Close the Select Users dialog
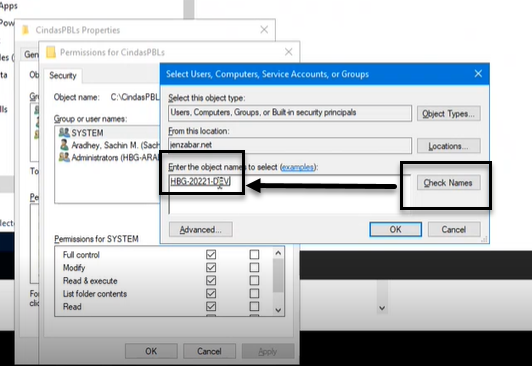This screenshot has height=366, width=532. pyautogui.click(x=478, y=74)
